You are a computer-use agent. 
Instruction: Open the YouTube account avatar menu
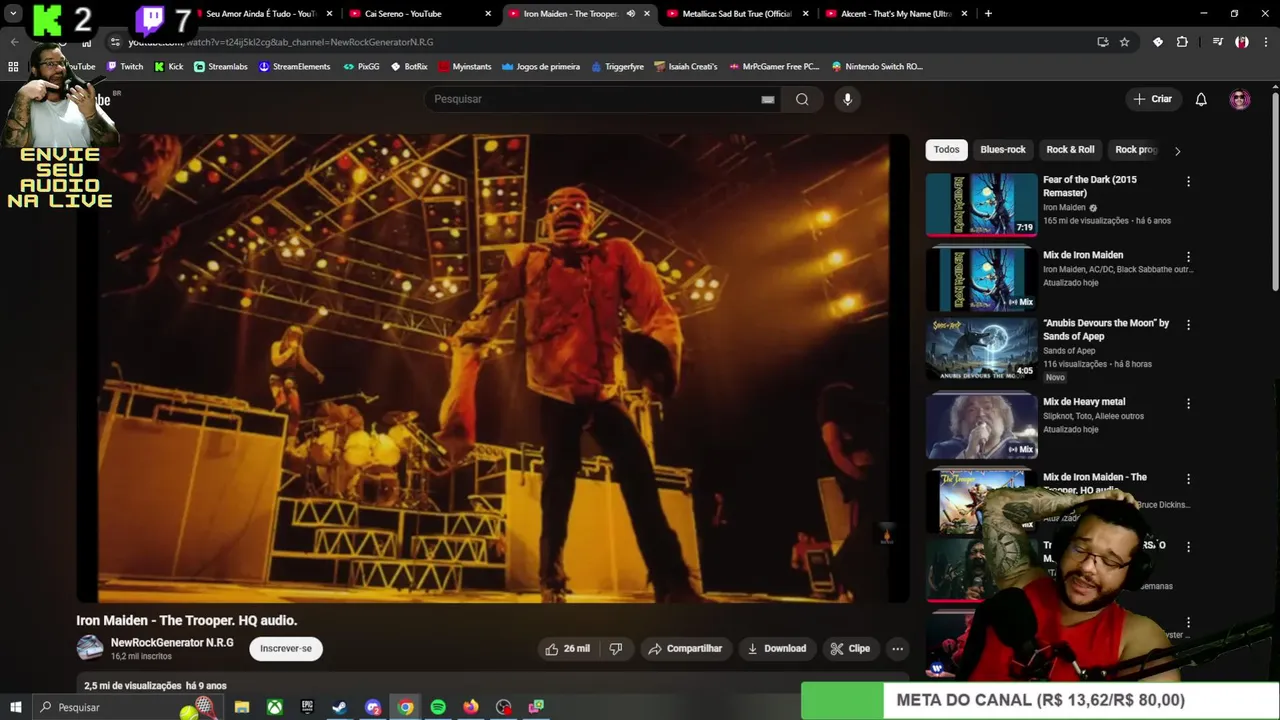(x=1240, y=99)
